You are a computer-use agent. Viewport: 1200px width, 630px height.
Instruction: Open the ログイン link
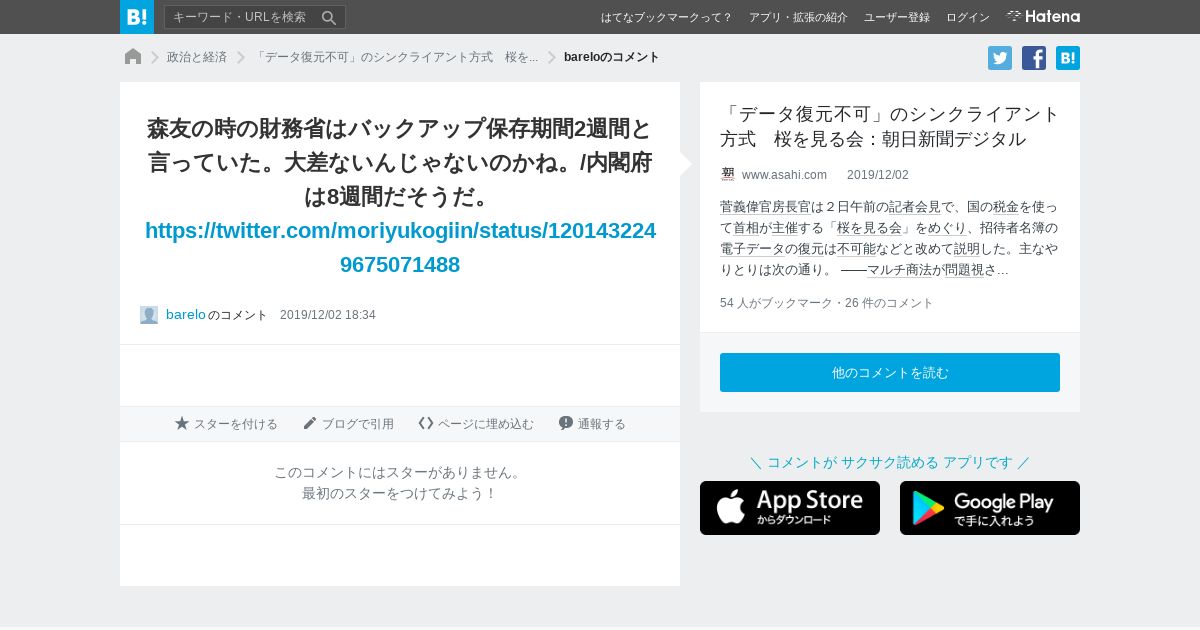(968, 17)
